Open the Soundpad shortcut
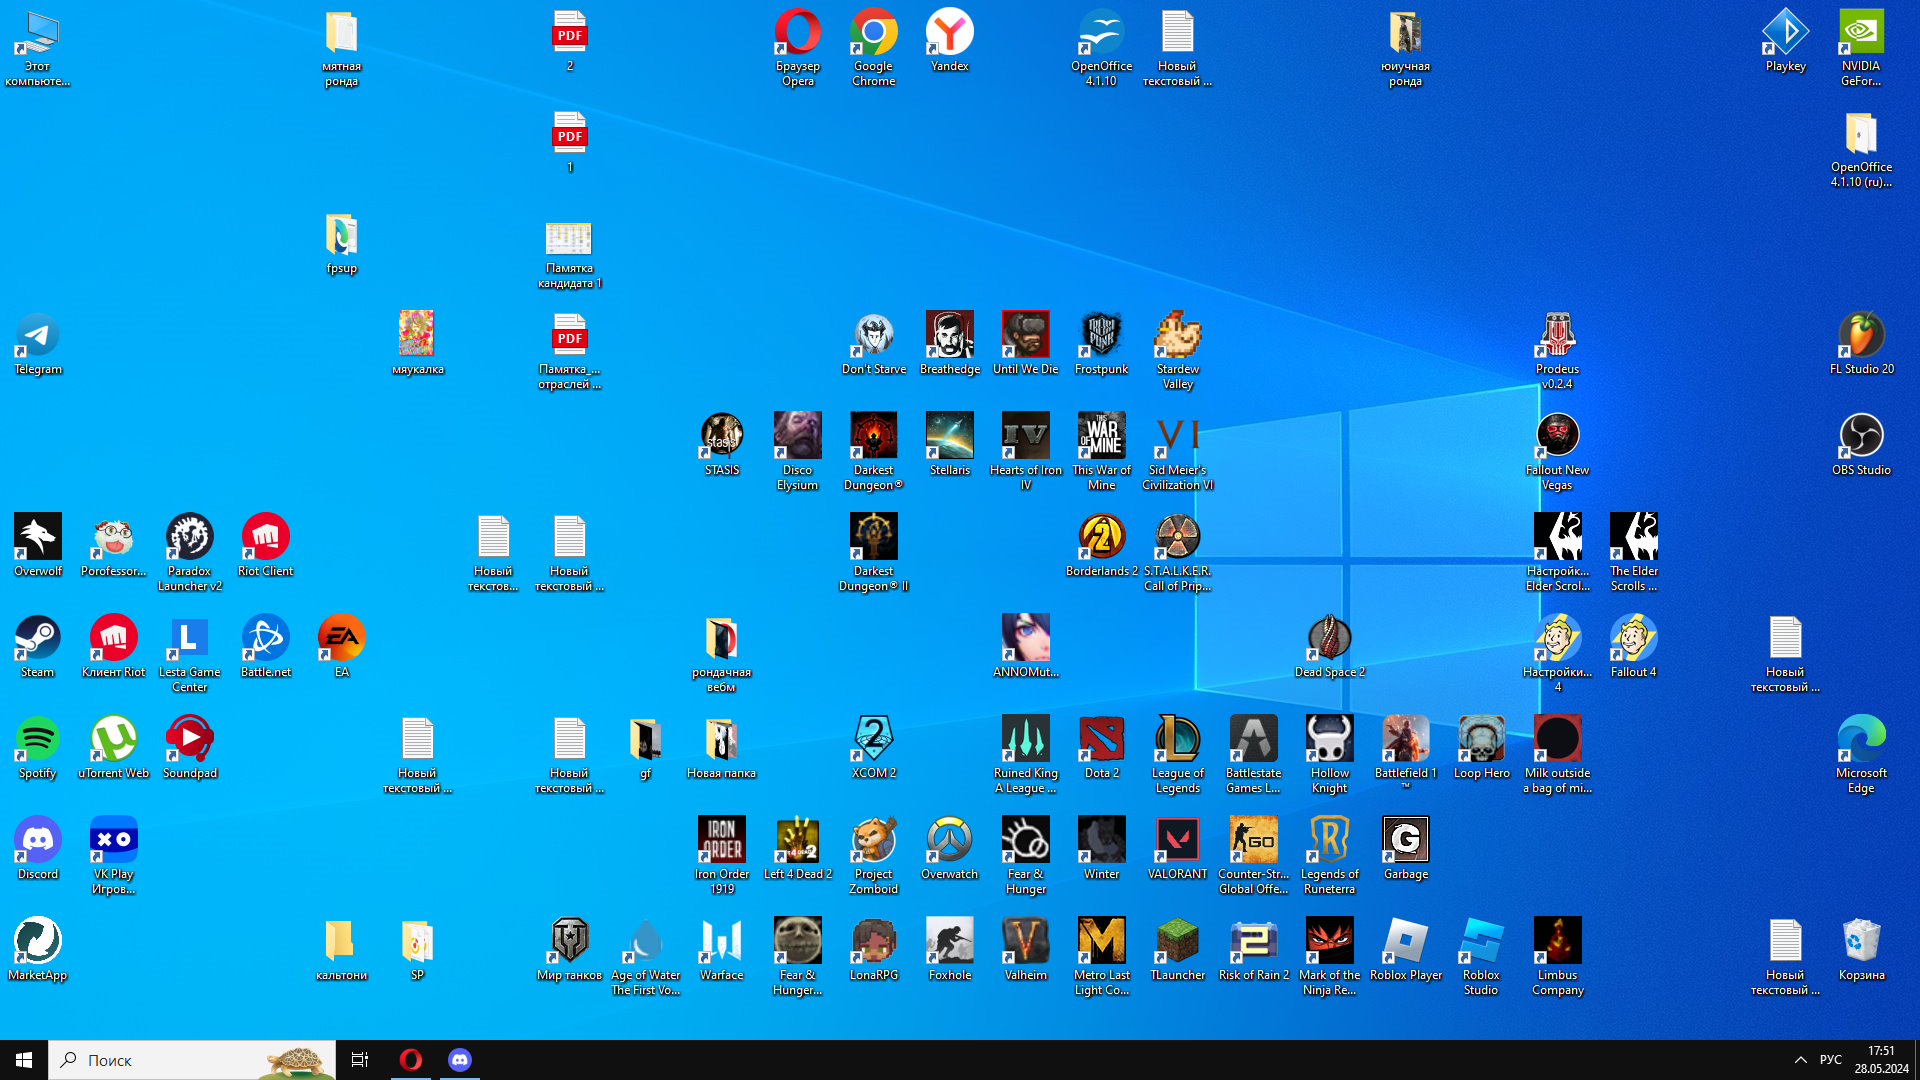The image size is (1920, 1080). [189, 747]
